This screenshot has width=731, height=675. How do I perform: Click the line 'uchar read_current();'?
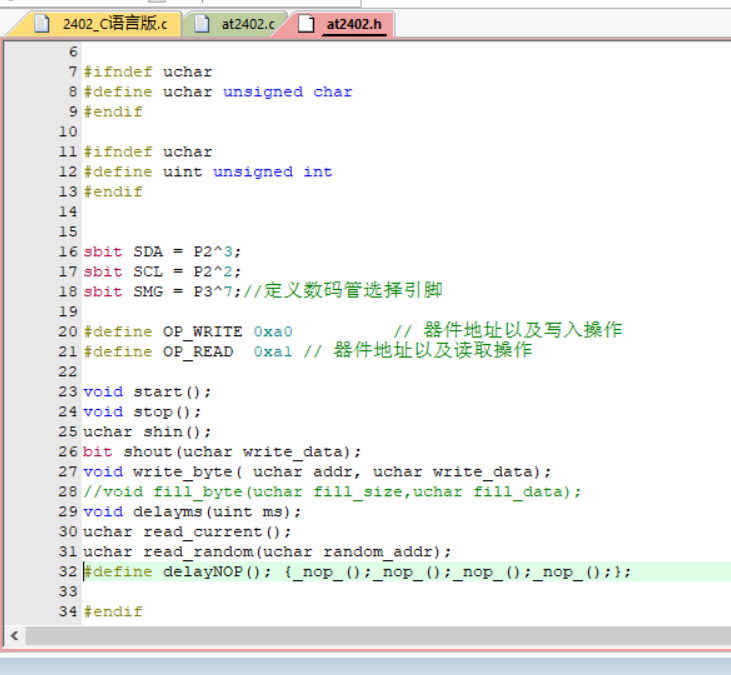click(187, 532)
